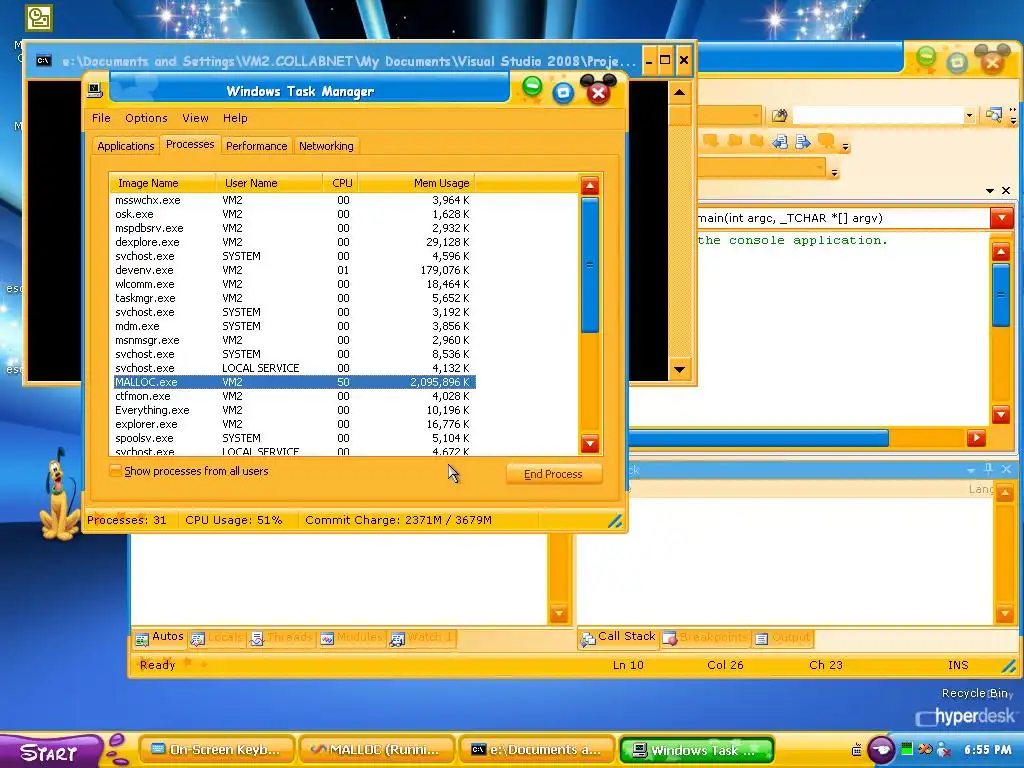Switch to the Applications tab
The height and width of the screenshot is (768, 1024).
[x=125, y=146]
